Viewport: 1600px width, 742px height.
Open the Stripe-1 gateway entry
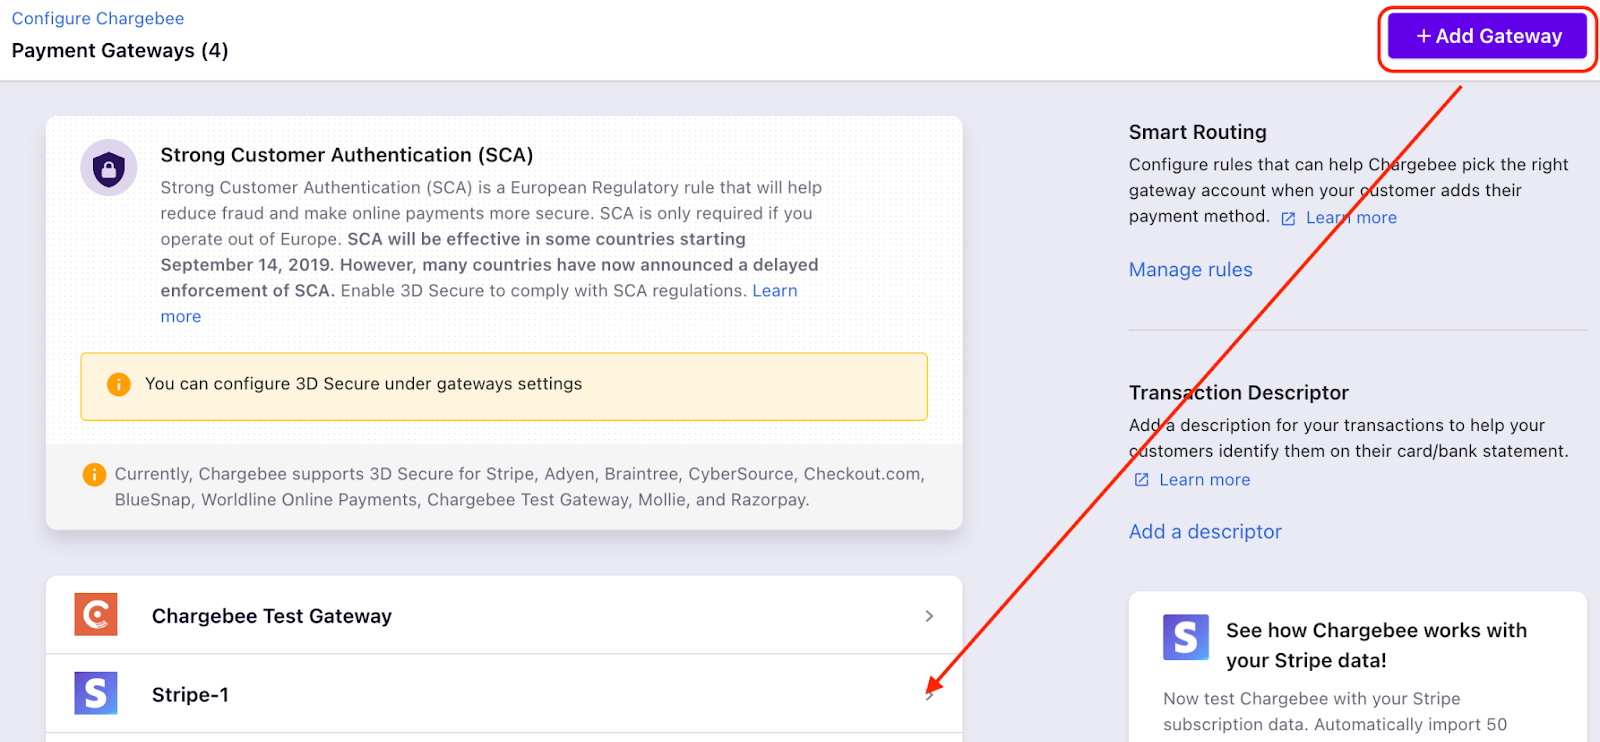[x=191, y=695]
